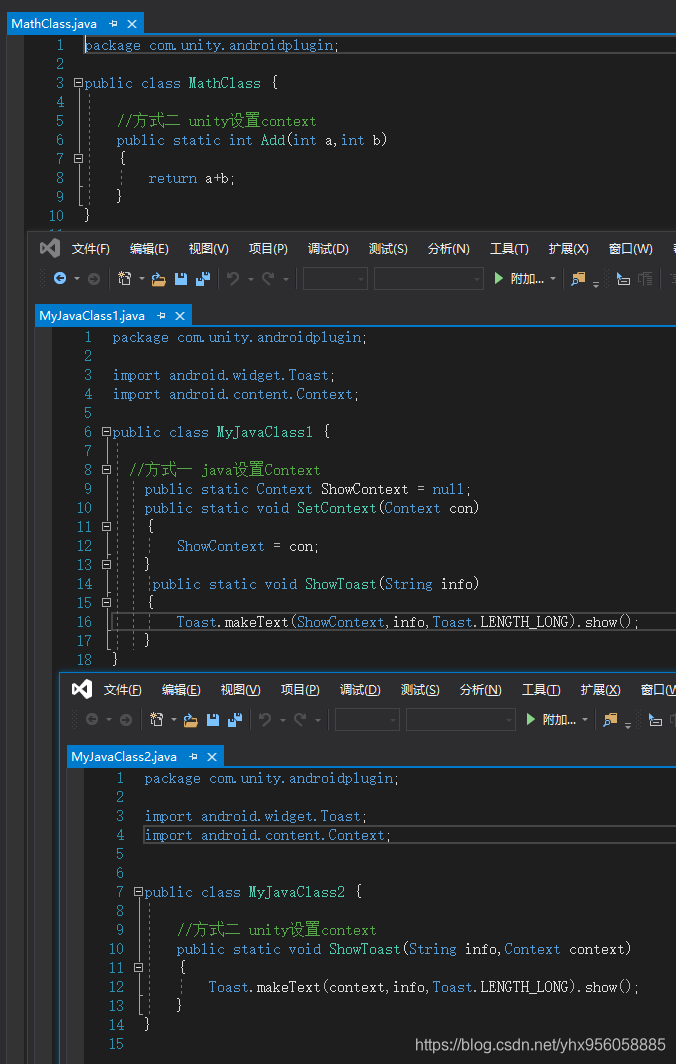
Task: Open solution configuration dropdown in MyJavaClass1 window
Action: point(335,278)
